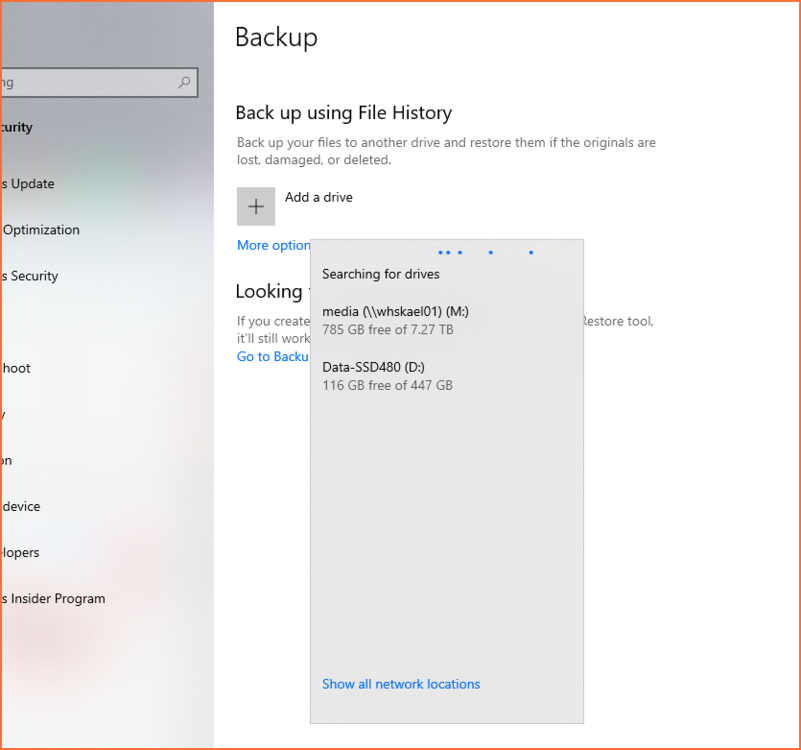Click Go to Backup and Restore link
This screenshot has width=801, height=750.
click(x=272, y=356)
